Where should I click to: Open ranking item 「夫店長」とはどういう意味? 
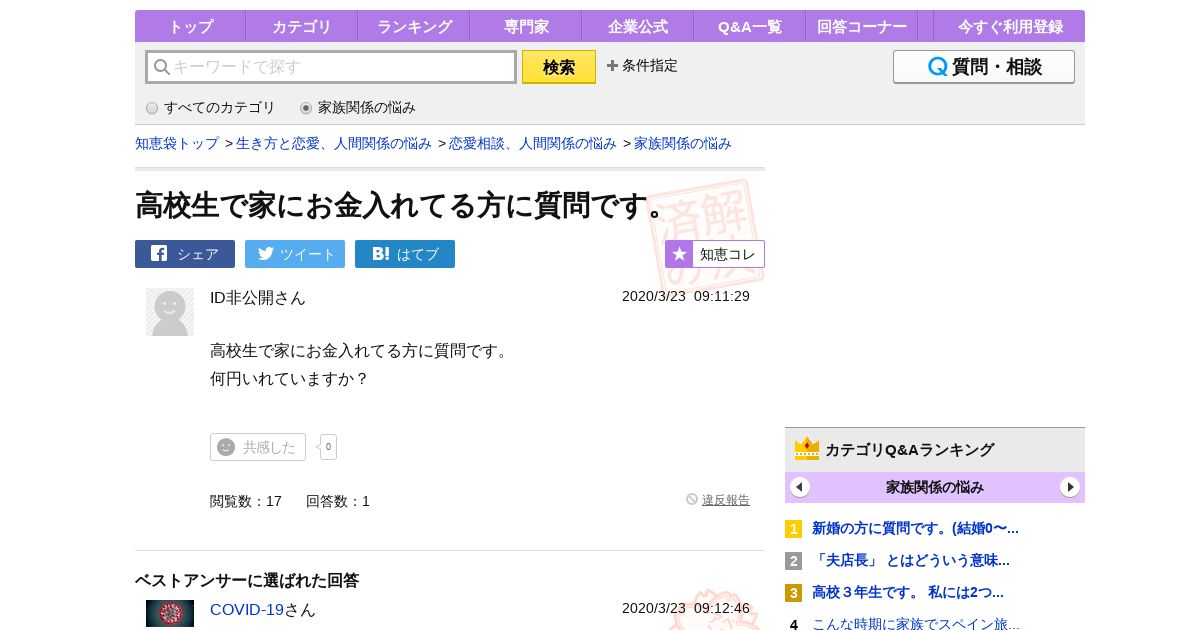(911, 560)
